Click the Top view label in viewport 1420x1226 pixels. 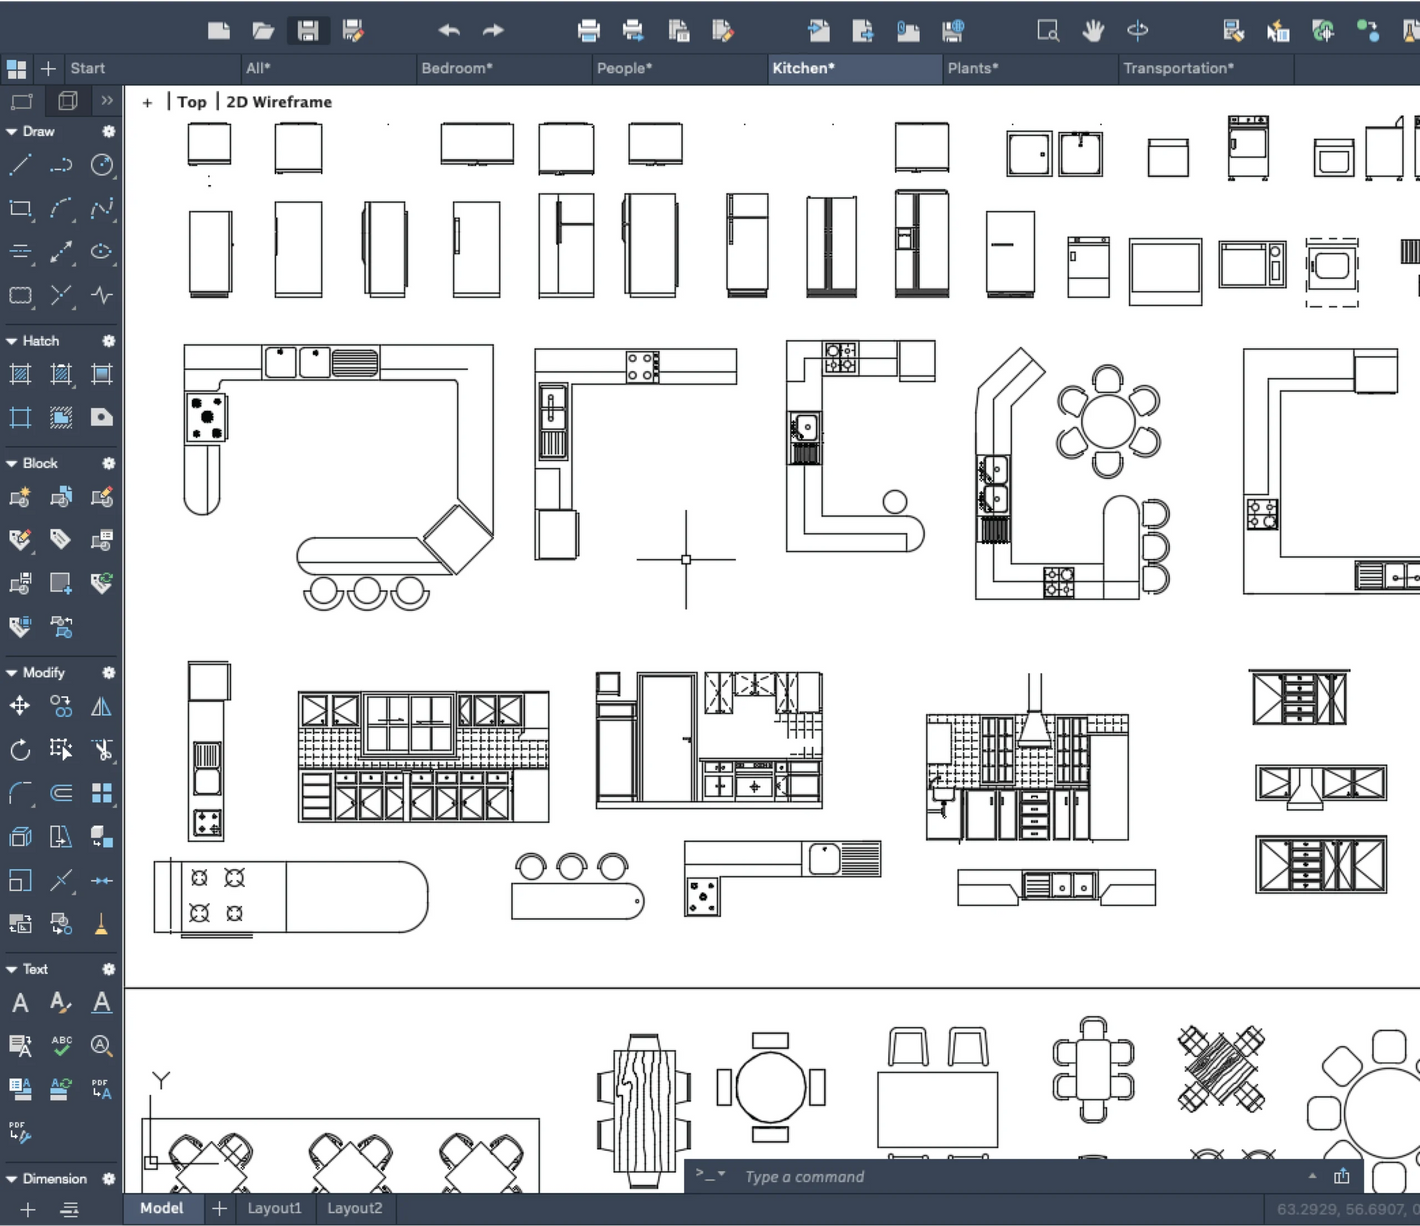coord(192,102)
